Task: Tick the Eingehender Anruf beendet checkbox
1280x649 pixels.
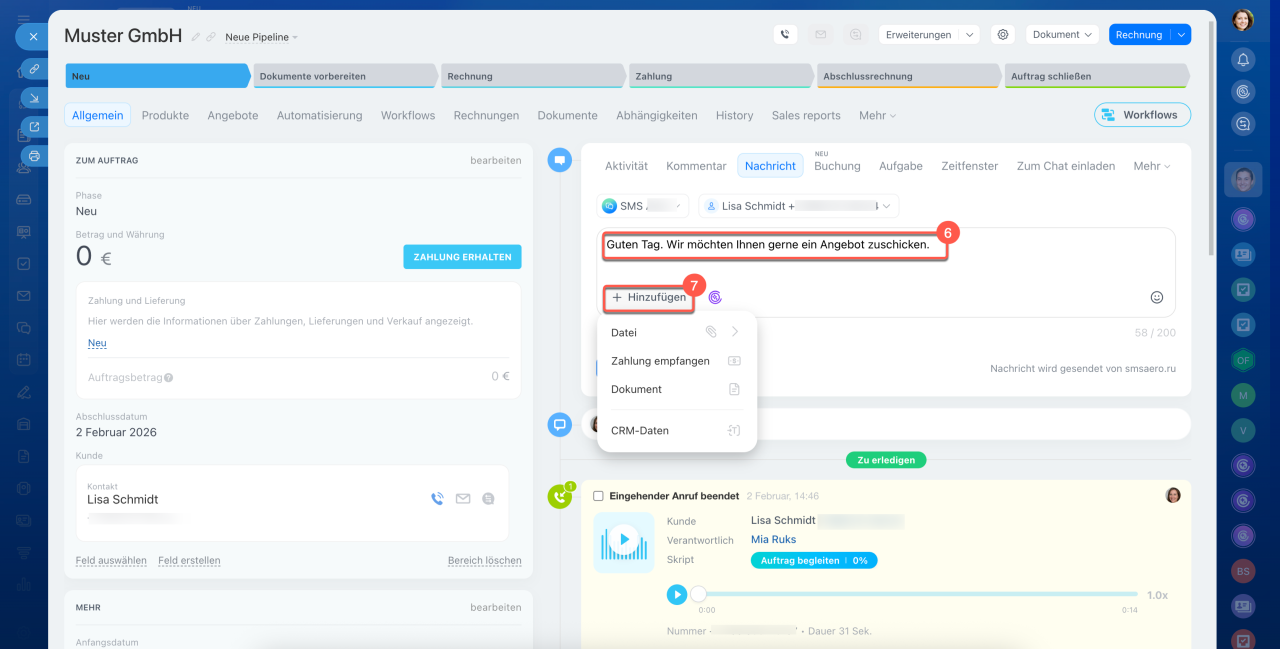Action: [x=598, y=496]
